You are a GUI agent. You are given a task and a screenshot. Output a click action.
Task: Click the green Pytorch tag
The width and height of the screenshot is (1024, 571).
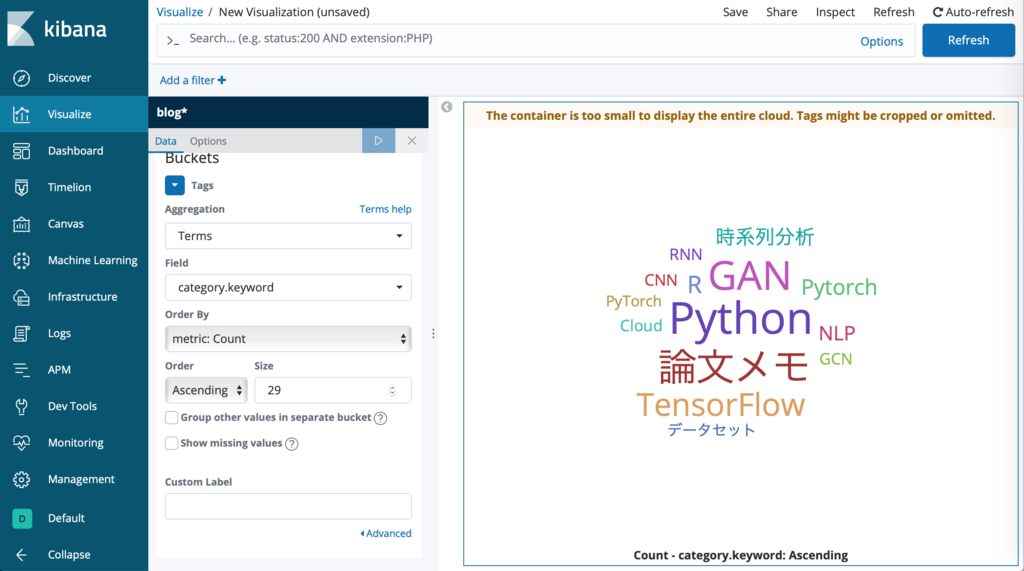point(839,287)
